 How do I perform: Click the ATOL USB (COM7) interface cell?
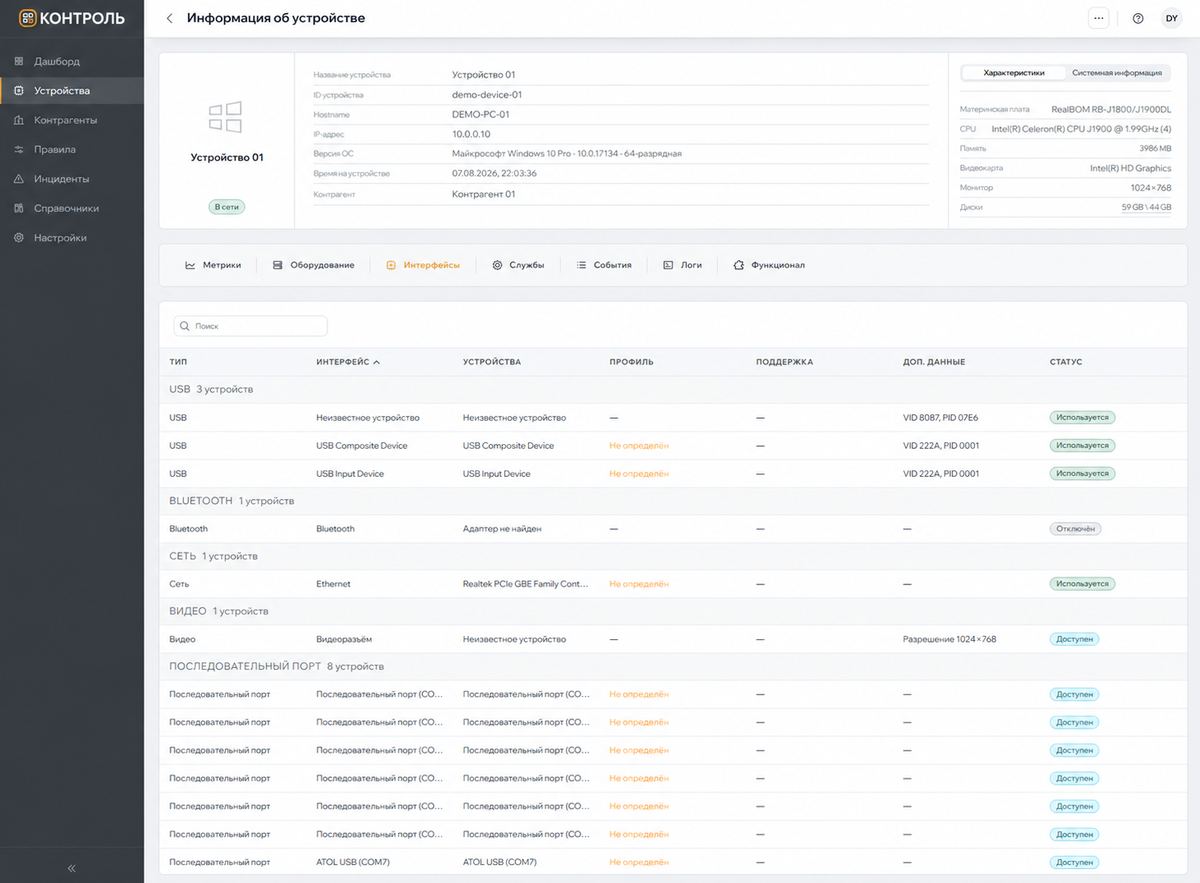[353, 862]
